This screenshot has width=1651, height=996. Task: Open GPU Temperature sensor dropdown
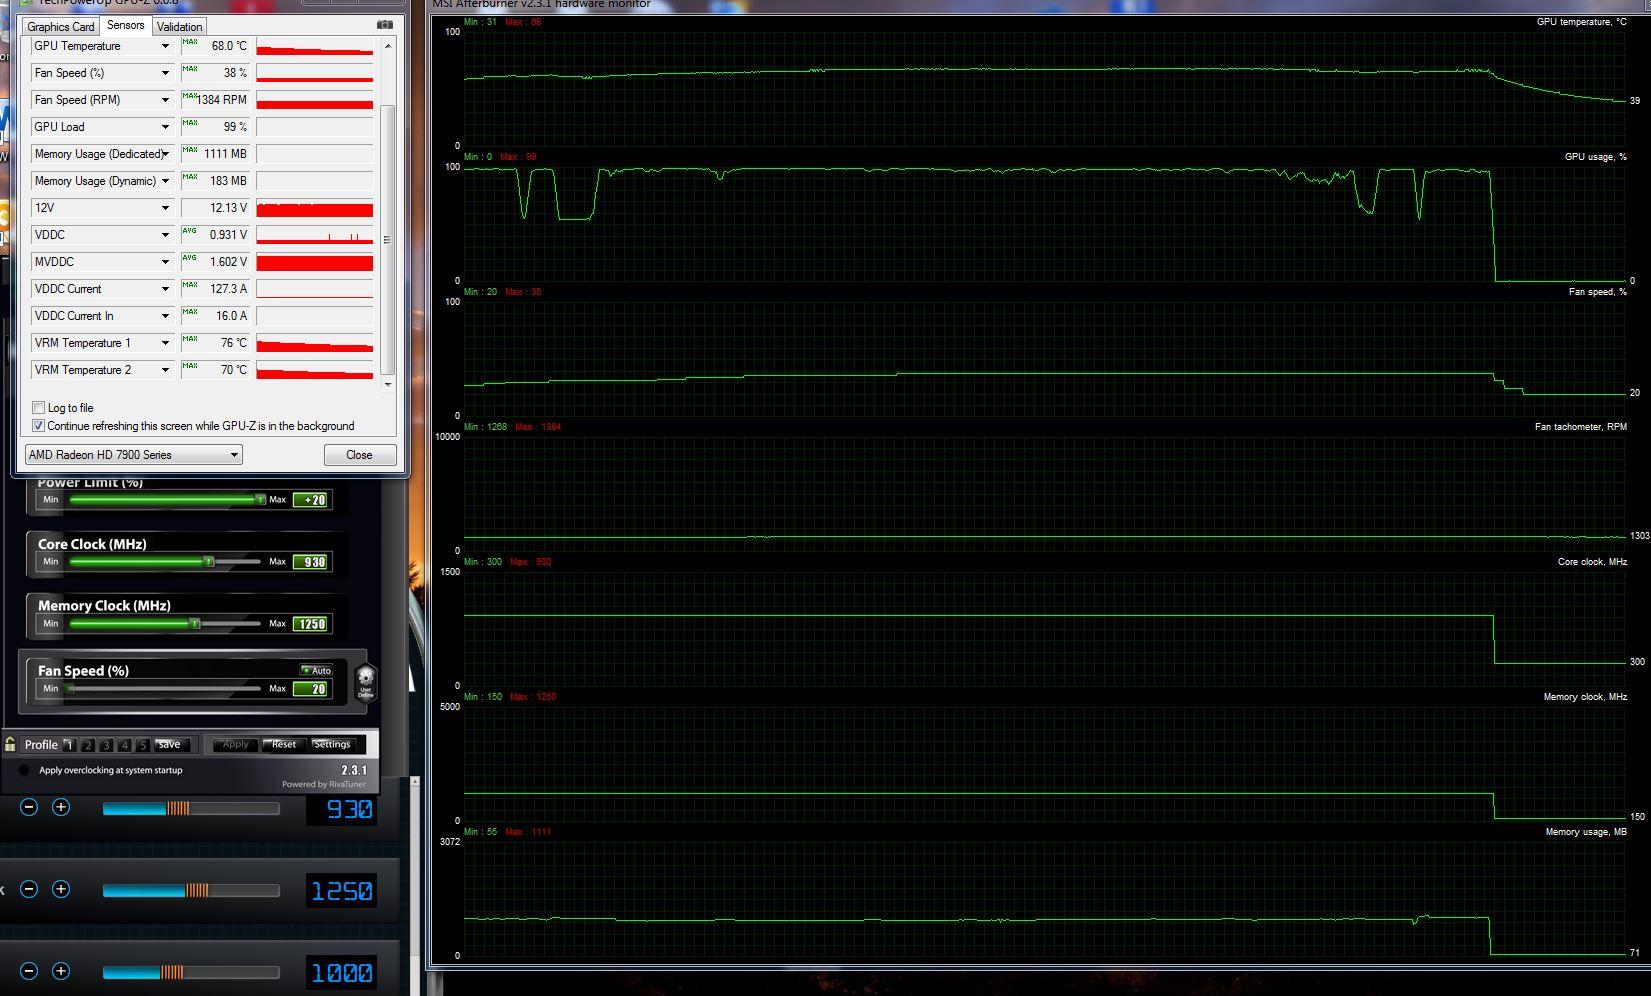[x=165, y=46]
